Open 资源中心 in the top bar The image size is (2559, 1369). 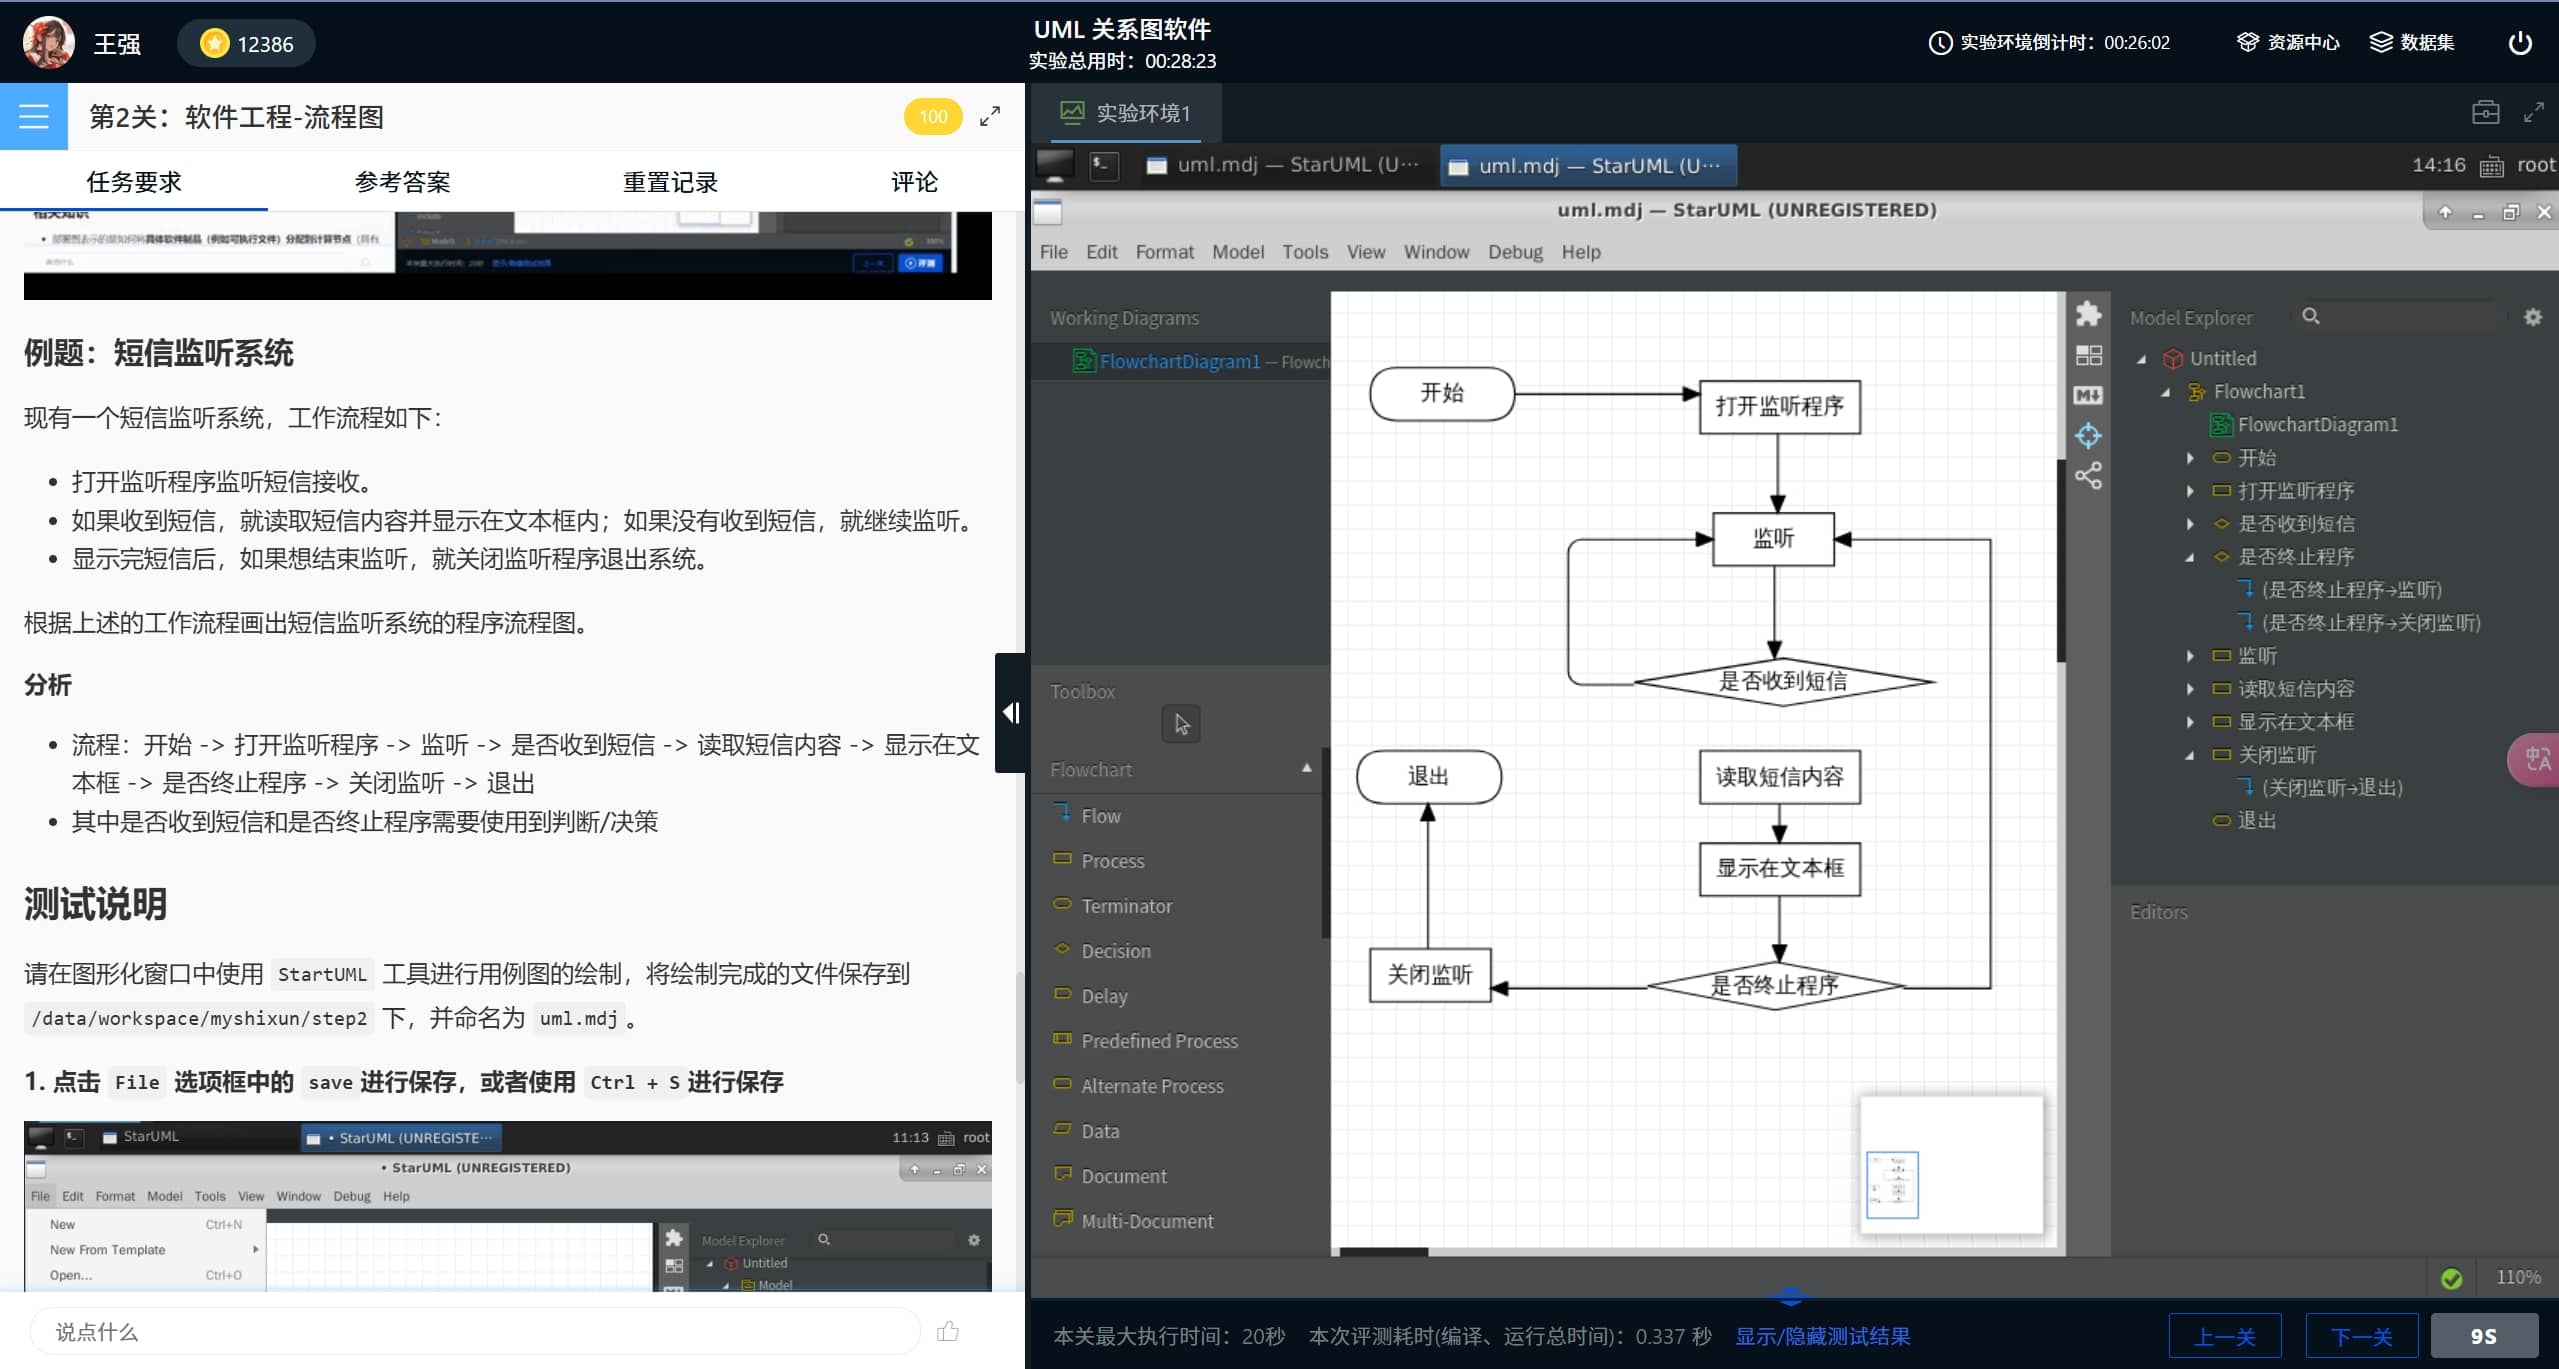tap(2289, 42)
